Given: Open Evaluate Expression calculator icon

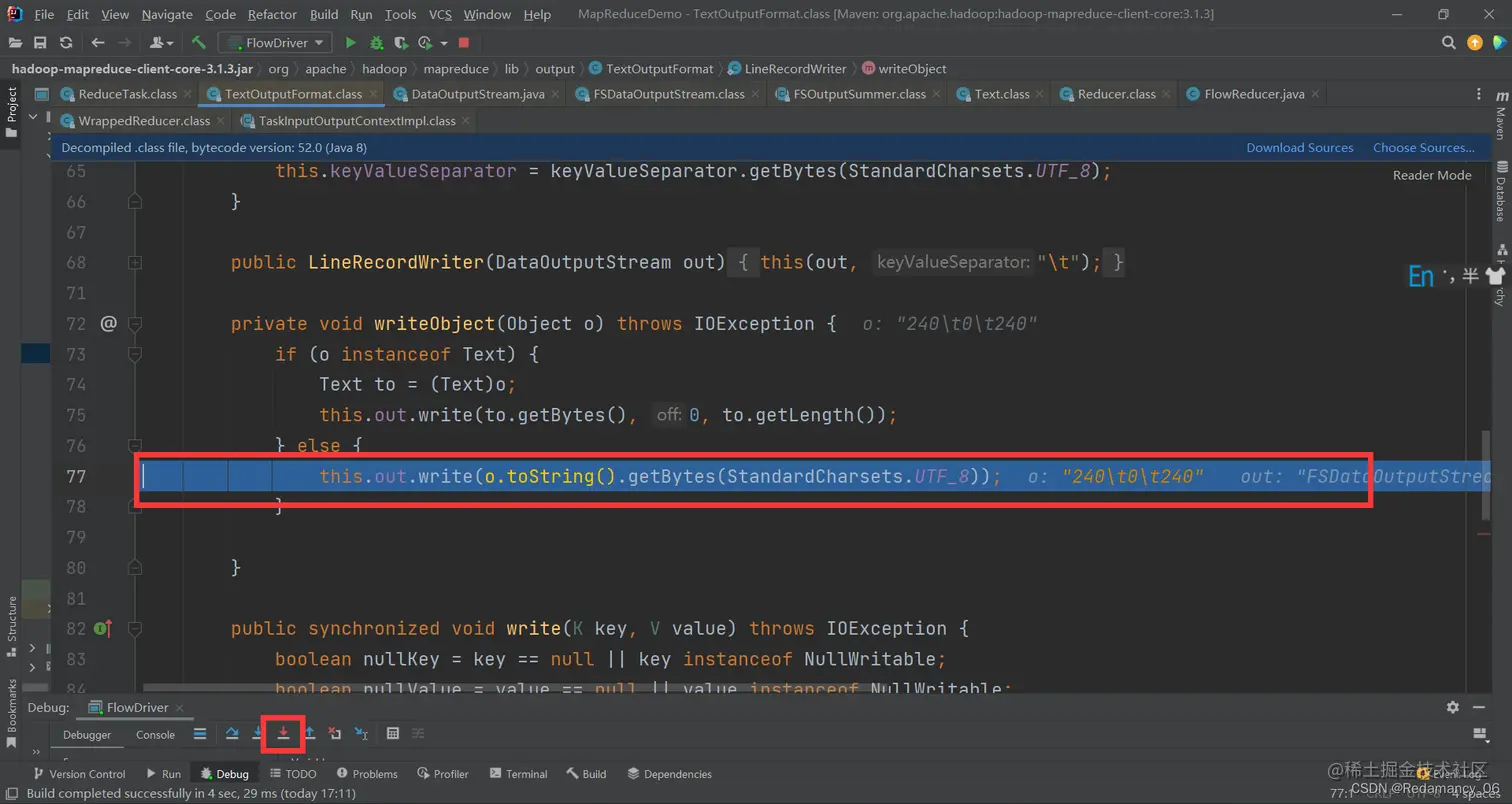Looking at the screenshot, I should point(393,734).
